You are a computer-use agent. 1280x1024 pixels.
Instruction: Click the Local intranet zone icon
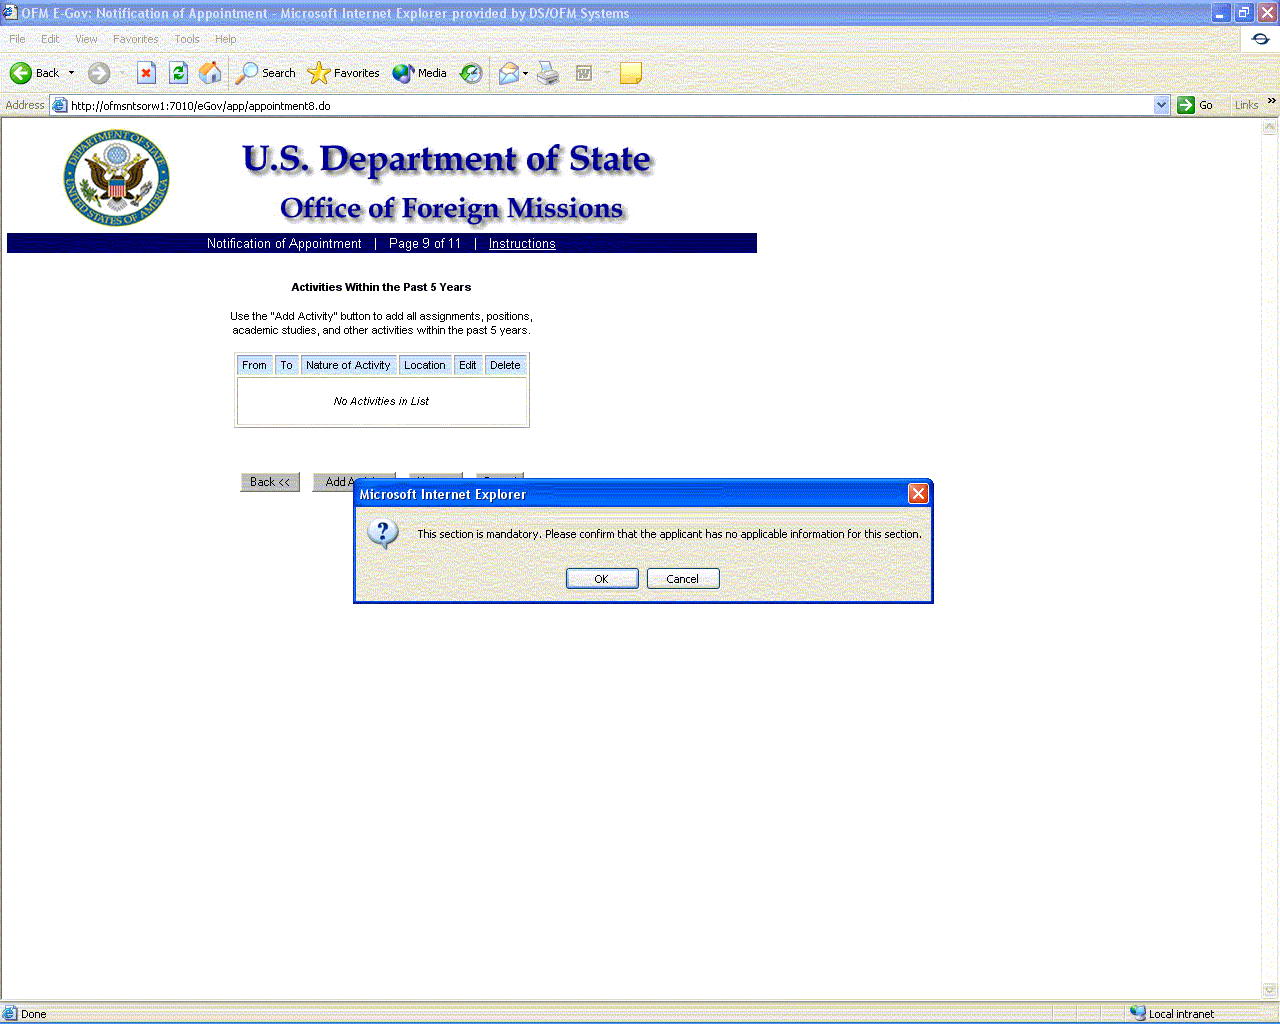pos(1138,1013)
